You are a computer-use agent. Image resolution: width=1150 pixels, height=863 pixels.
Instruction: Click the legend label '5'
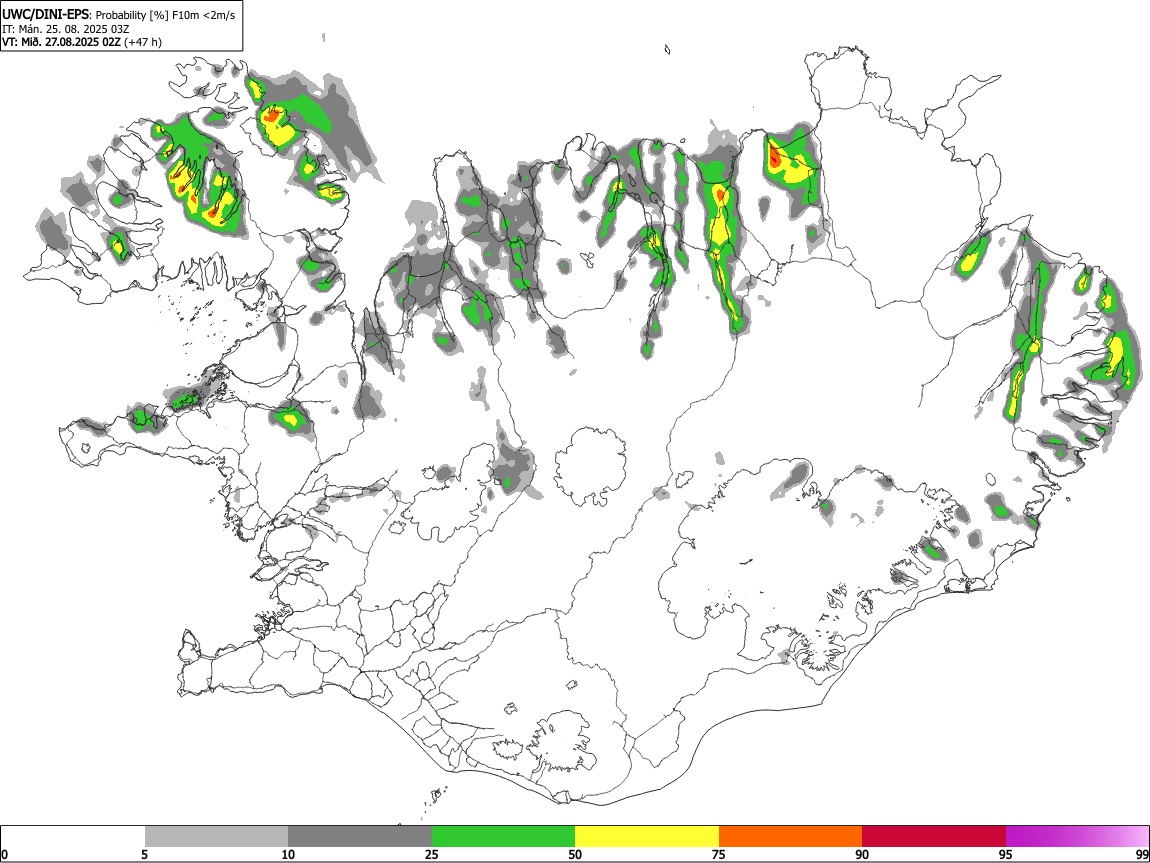(x=144, y=855)
